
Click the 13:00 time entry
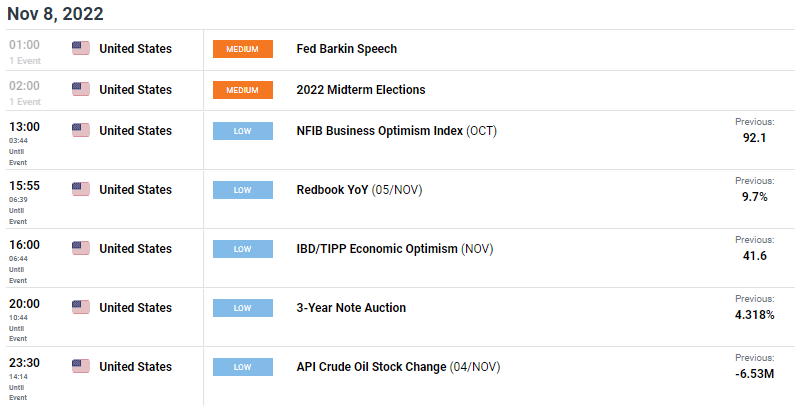24,127
